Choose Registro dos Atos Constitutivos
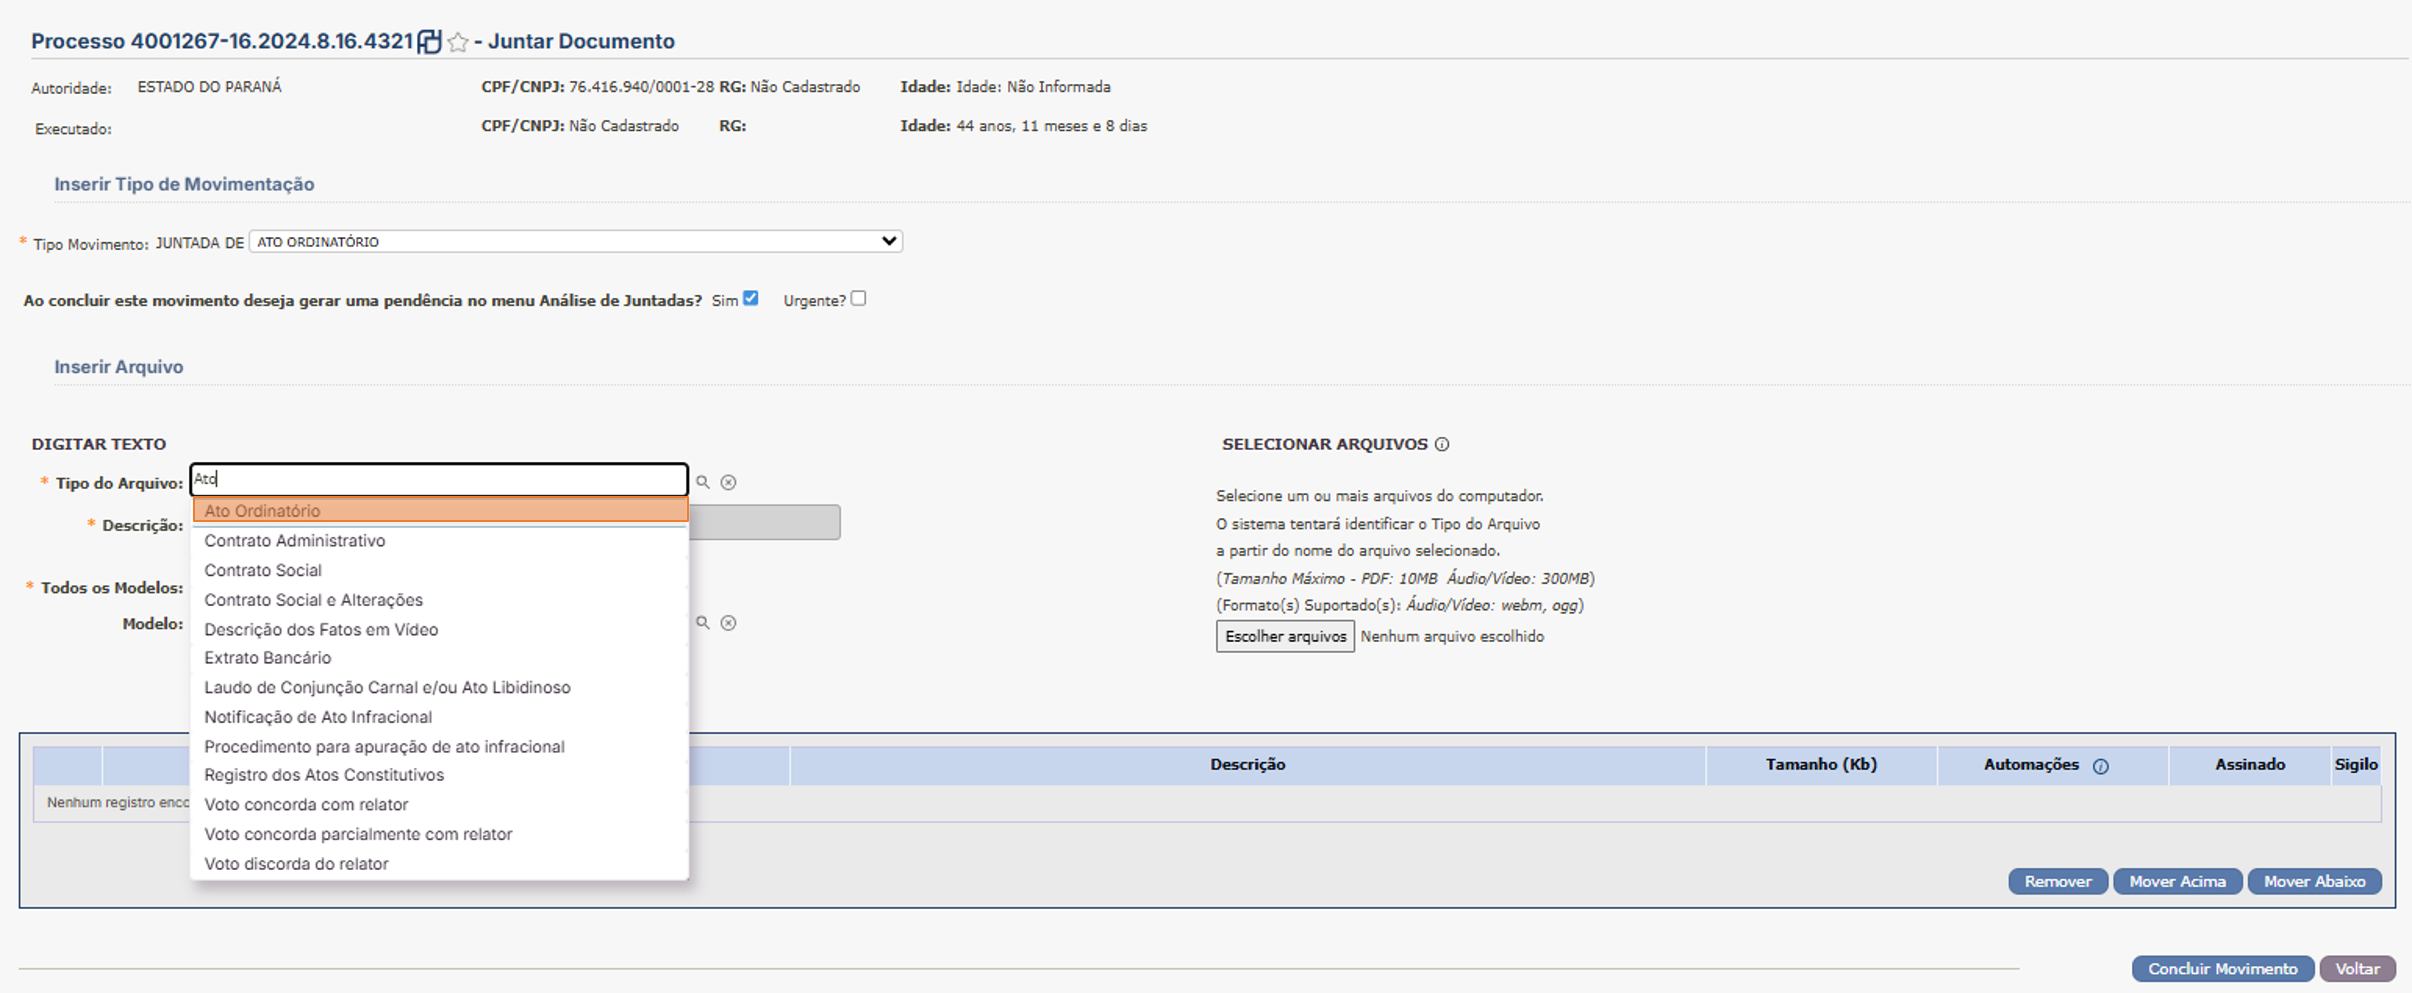 pos(440,775)
